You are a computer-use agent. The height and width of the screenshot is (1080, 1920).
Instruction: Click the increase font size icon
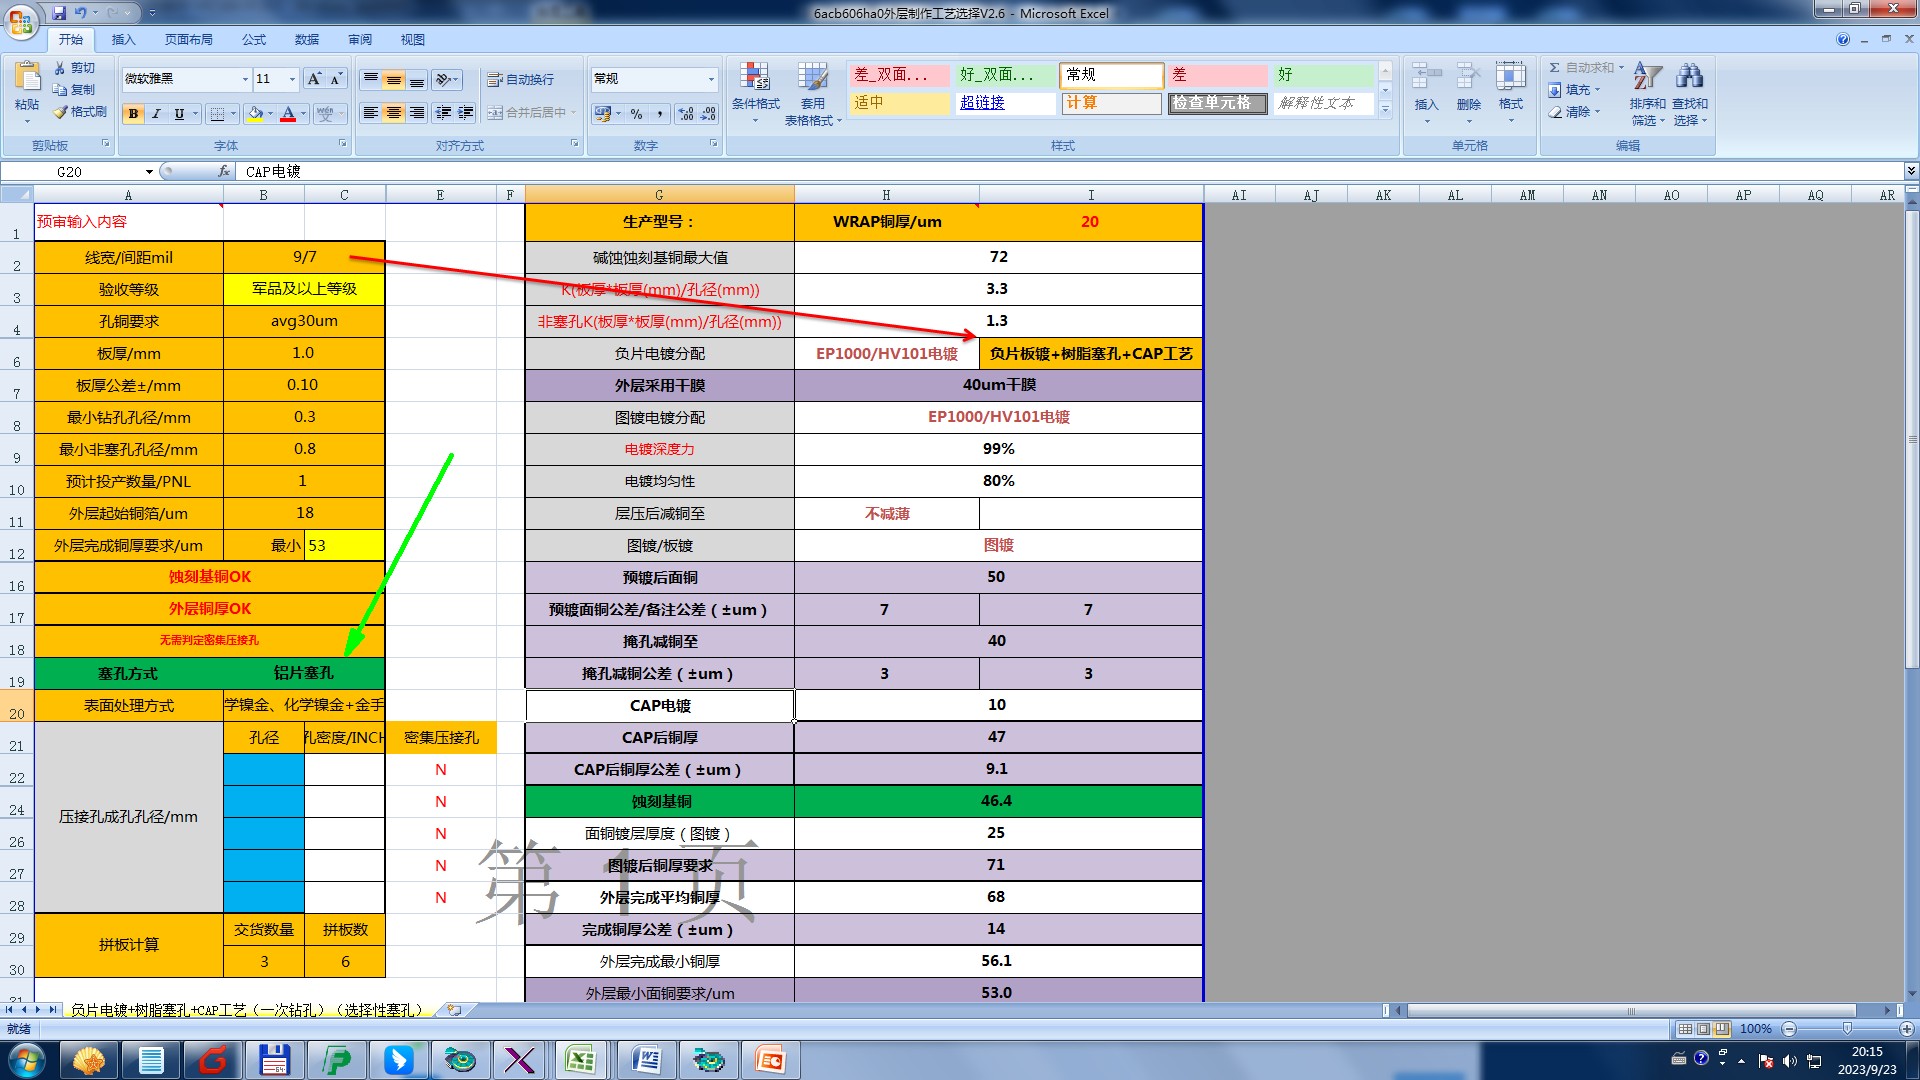pyautogui.click(x=314, y=79)
